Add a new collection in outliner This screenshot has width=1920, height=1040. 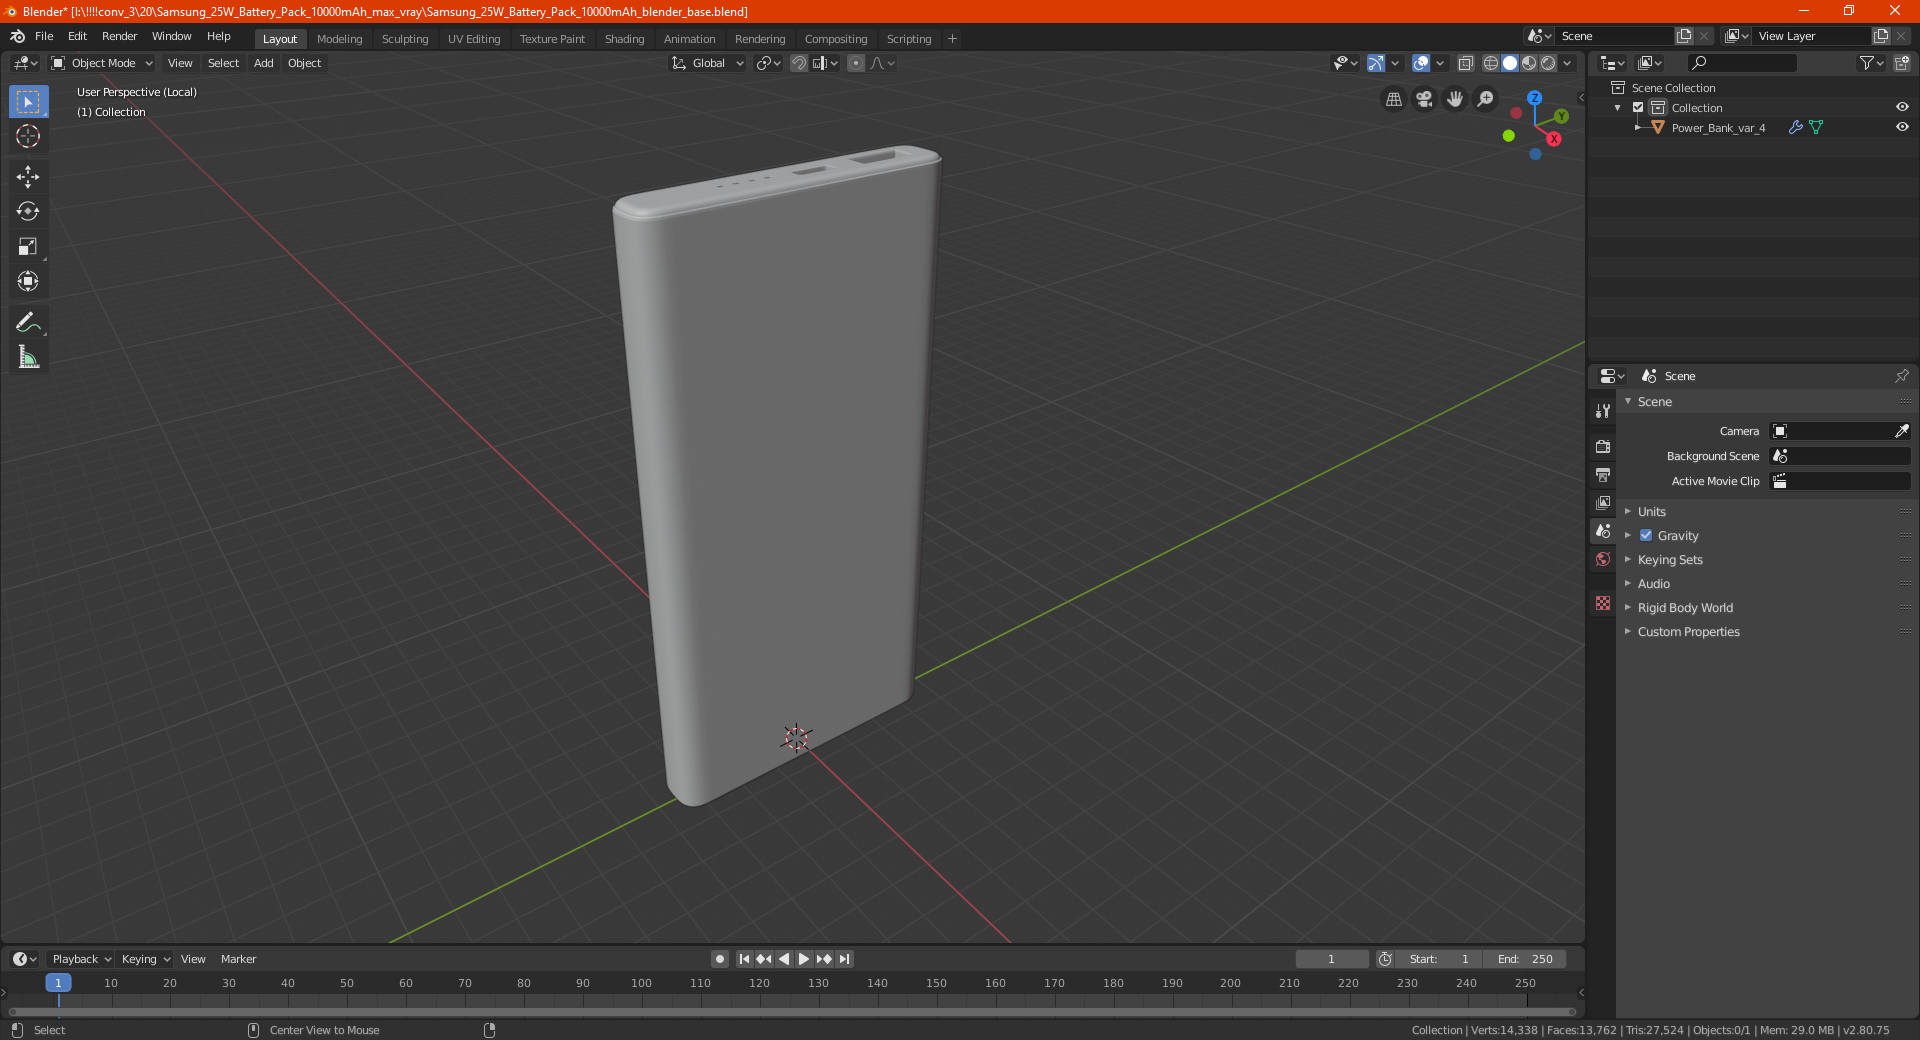pyautogui.click(x=1901, y=63)
